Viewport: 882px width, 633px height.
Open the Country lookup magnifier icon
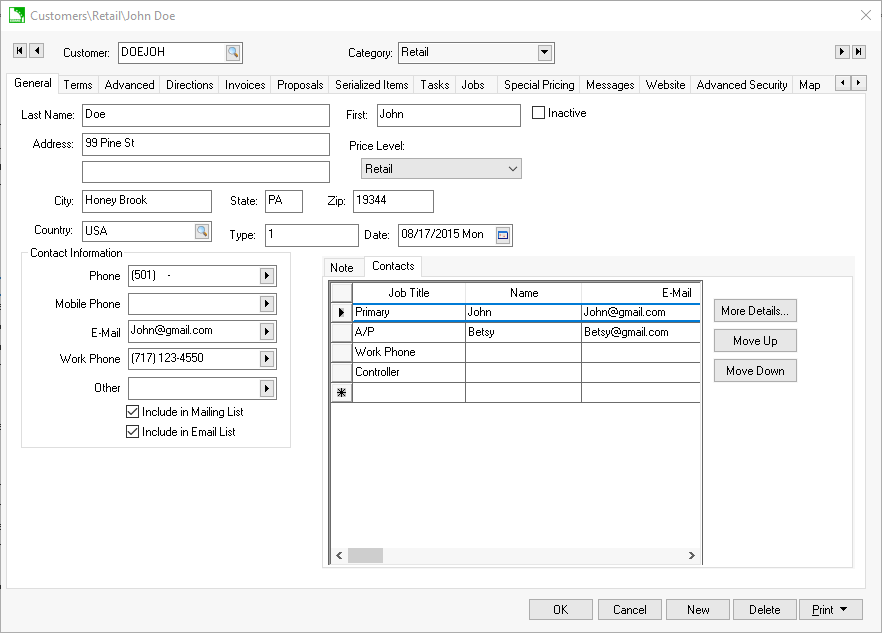pyautogui.click(x=202, y=231)
